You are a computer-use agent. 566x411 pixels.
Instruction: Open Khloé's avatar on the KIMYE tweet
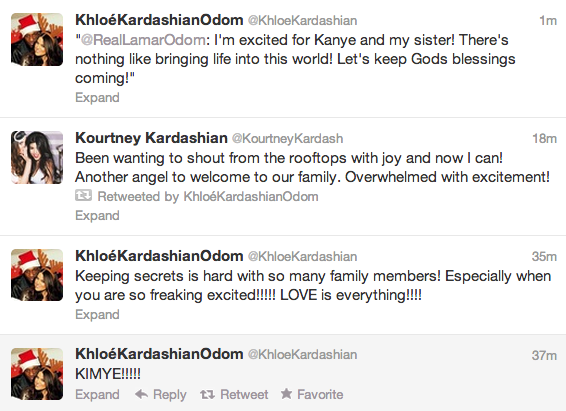pyautogui.click(x=37, y=374)
